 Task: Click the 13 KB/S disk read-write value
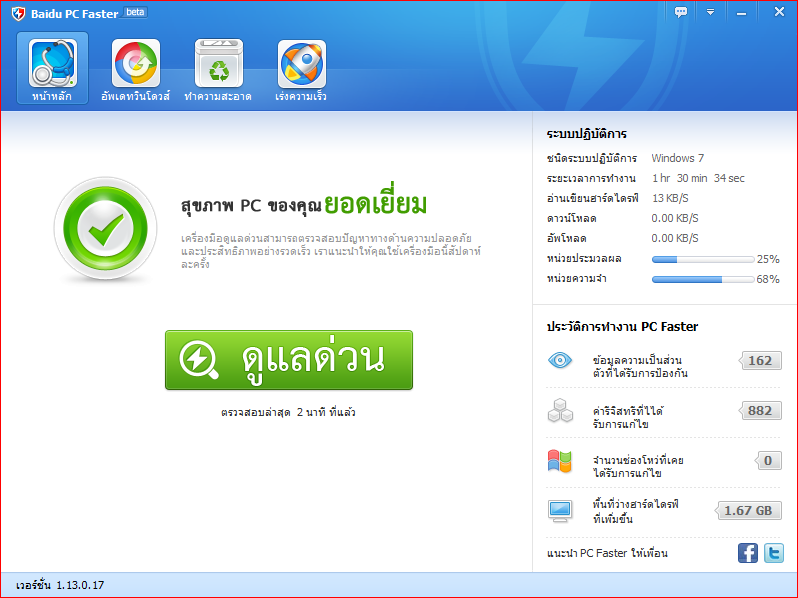tap(670, 198)
